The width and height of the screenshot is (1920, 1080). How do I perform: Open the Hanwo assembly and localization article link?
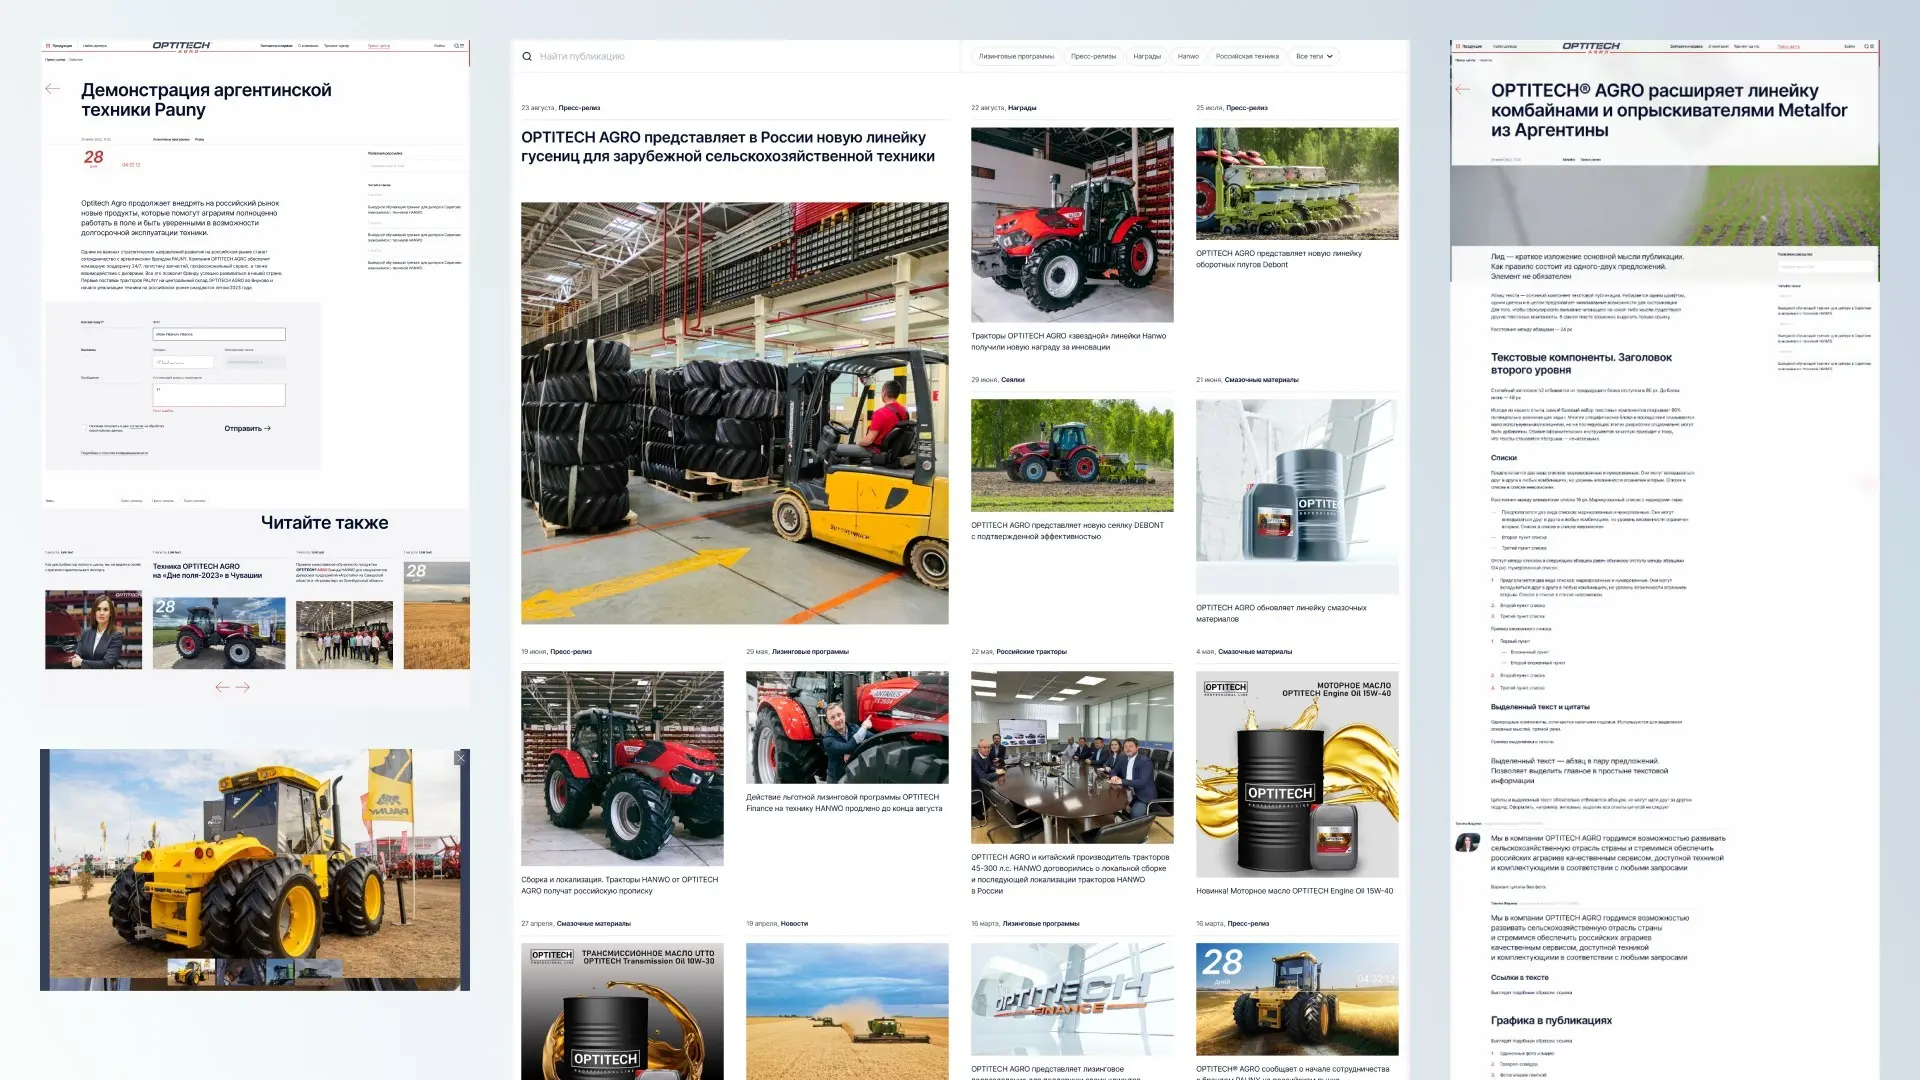coord(619,885)
